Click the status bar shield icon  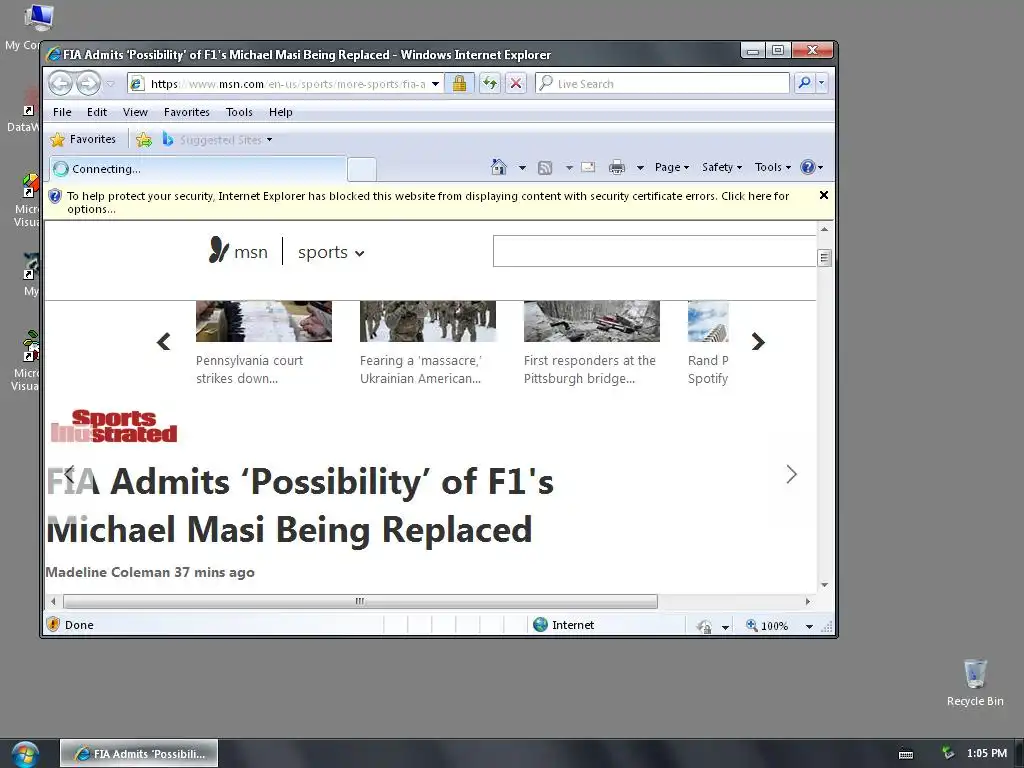pyautogui.click(x=53, y=624)
